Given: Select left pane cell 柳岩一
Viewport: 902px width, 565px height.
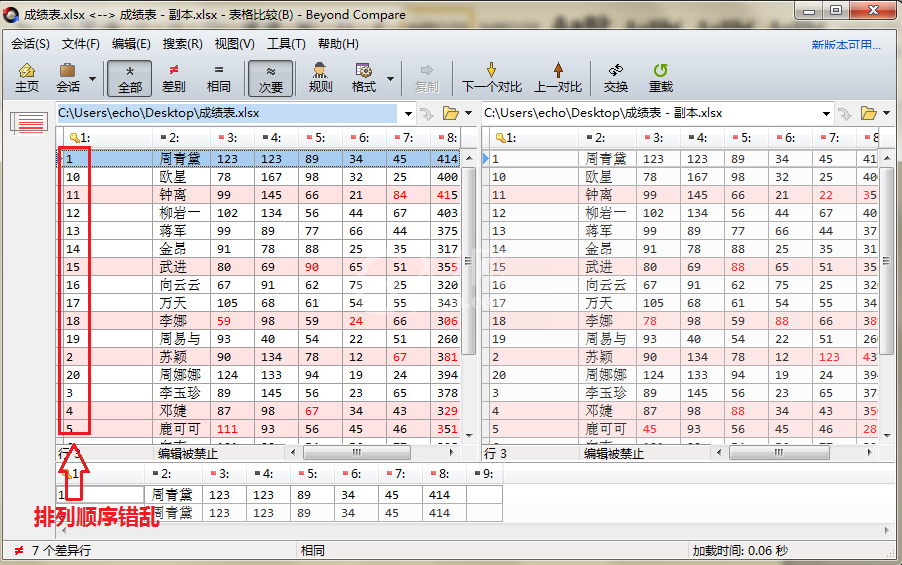Looking at the screenshot, I should (181, 213).
